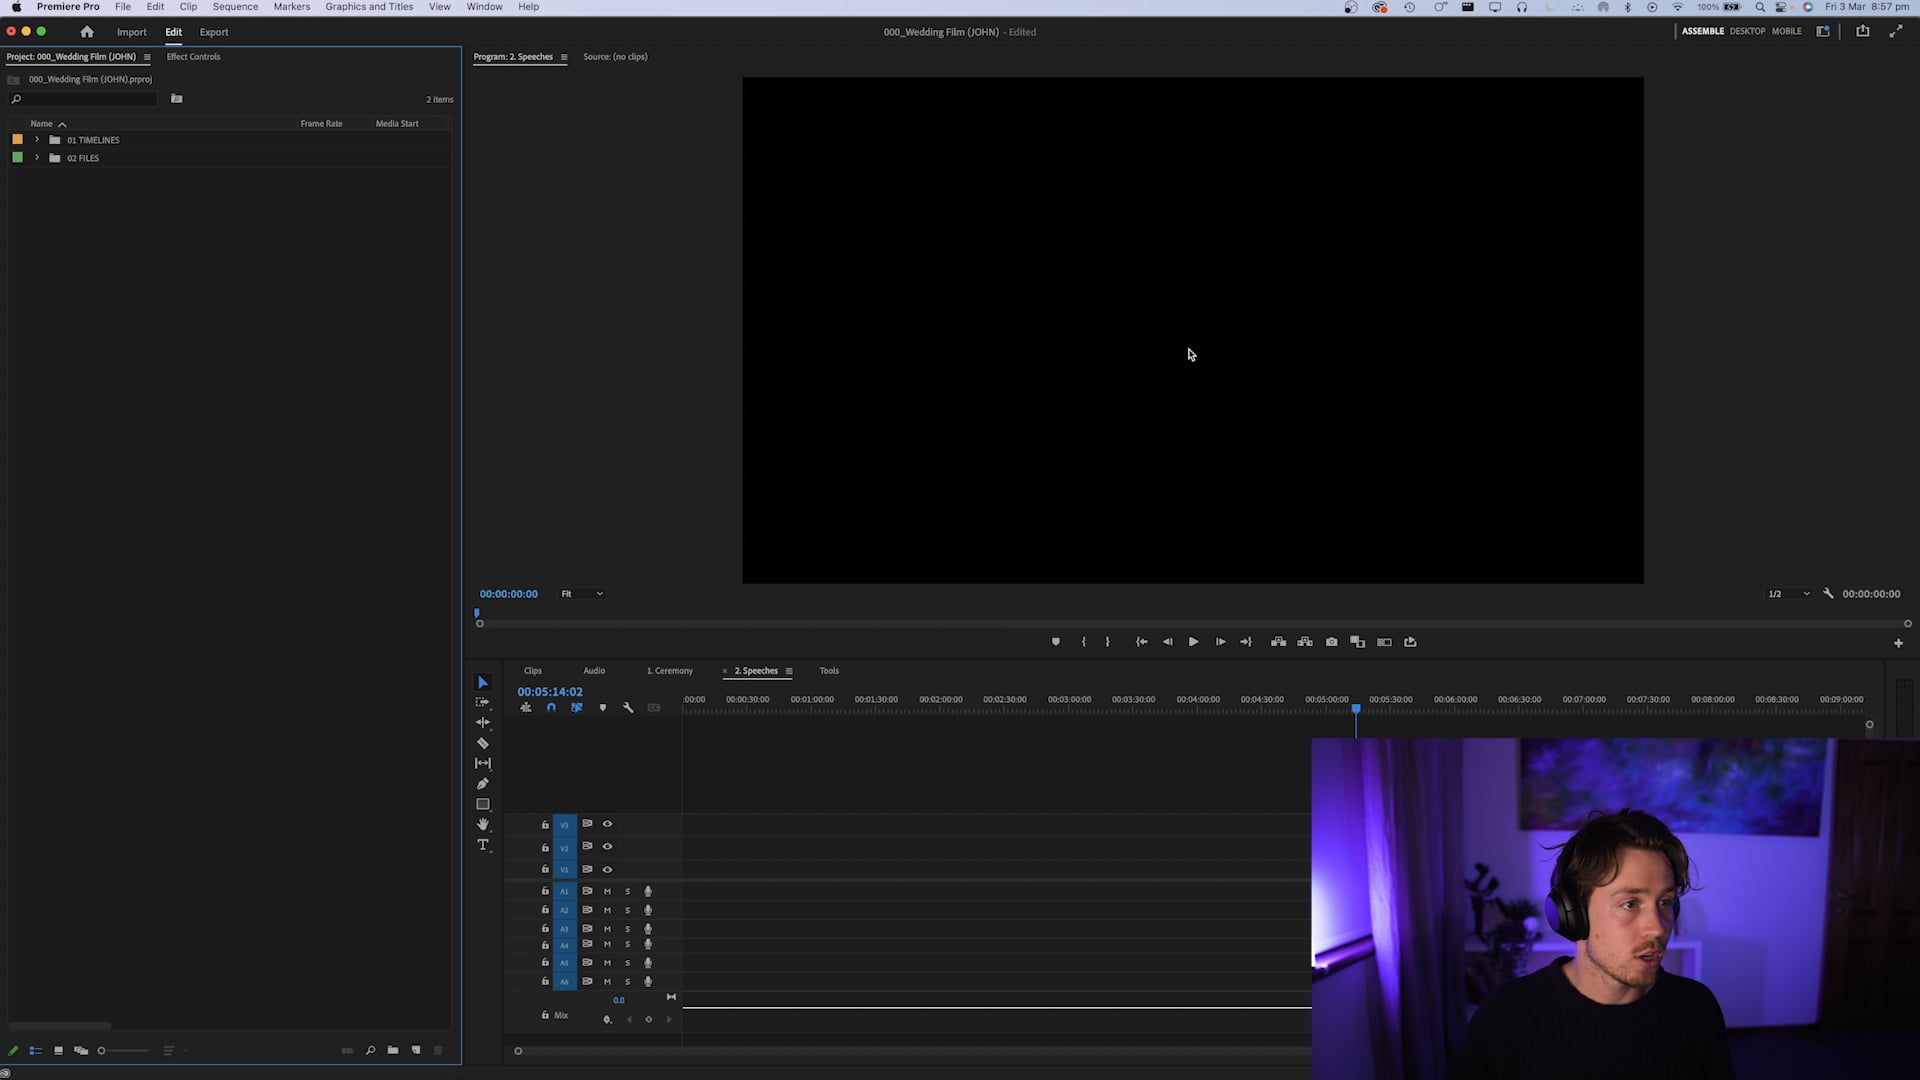Image resolution: width=1920 pixels, height=1080 pixels.
Task: Switch to the Effect Controls tab
Action: pos(193,57)
